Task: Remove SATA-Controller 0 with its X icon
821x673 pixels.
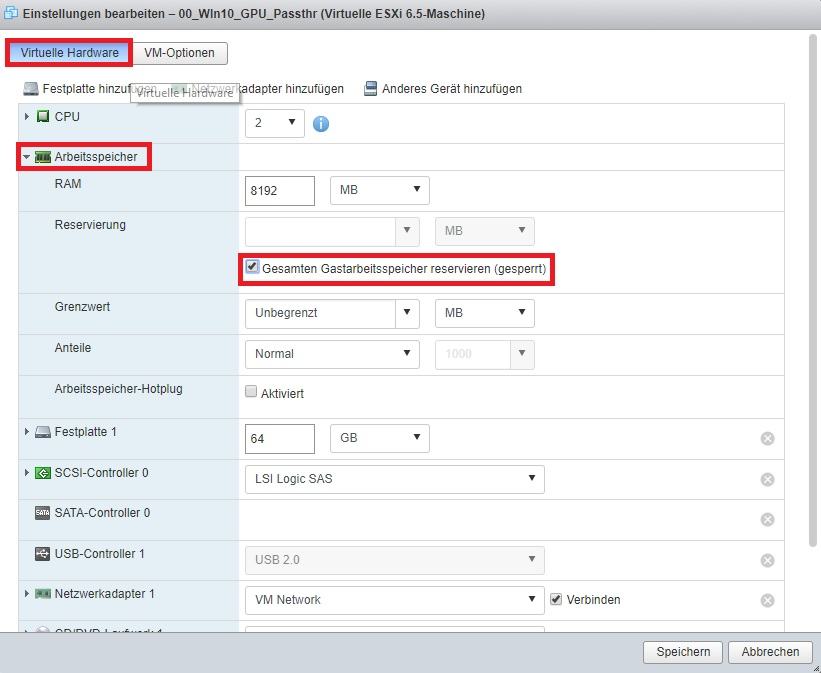Action: (x=768, y=520)
